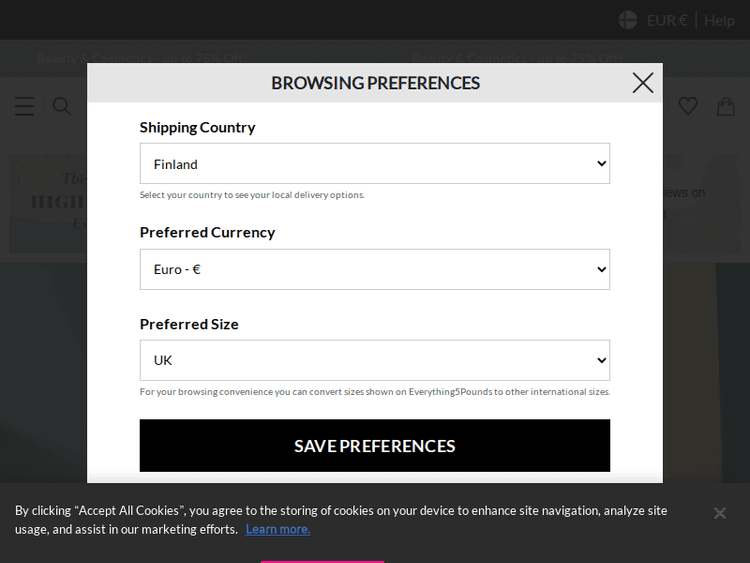
Task: Dismiss the cookie banner with X
Action: (x=719, y=513)
